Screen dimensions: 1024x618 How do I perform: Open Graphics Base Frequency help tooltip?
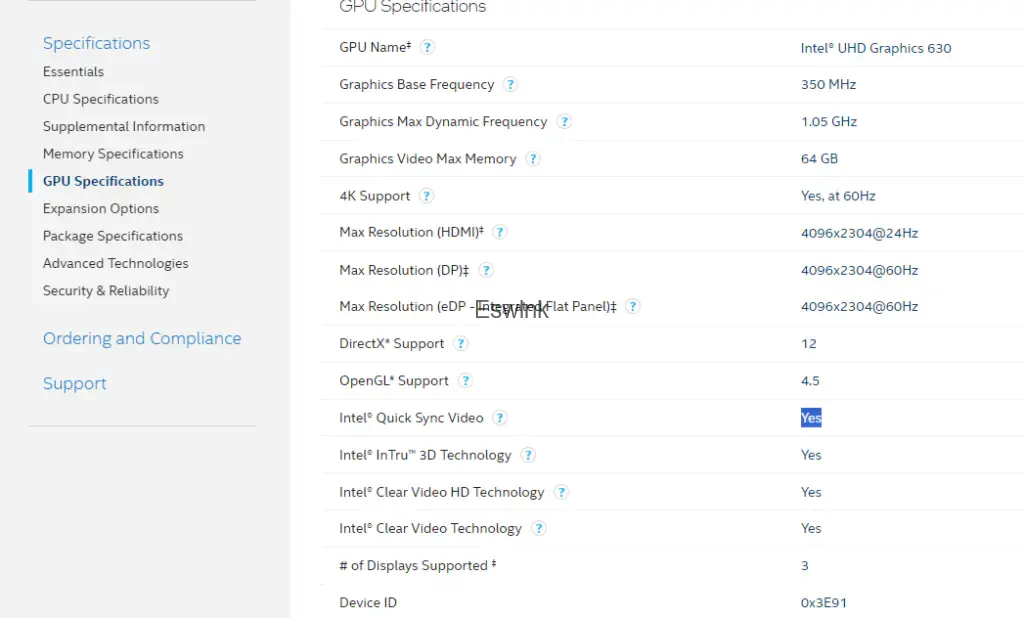[x=510, y=85]
